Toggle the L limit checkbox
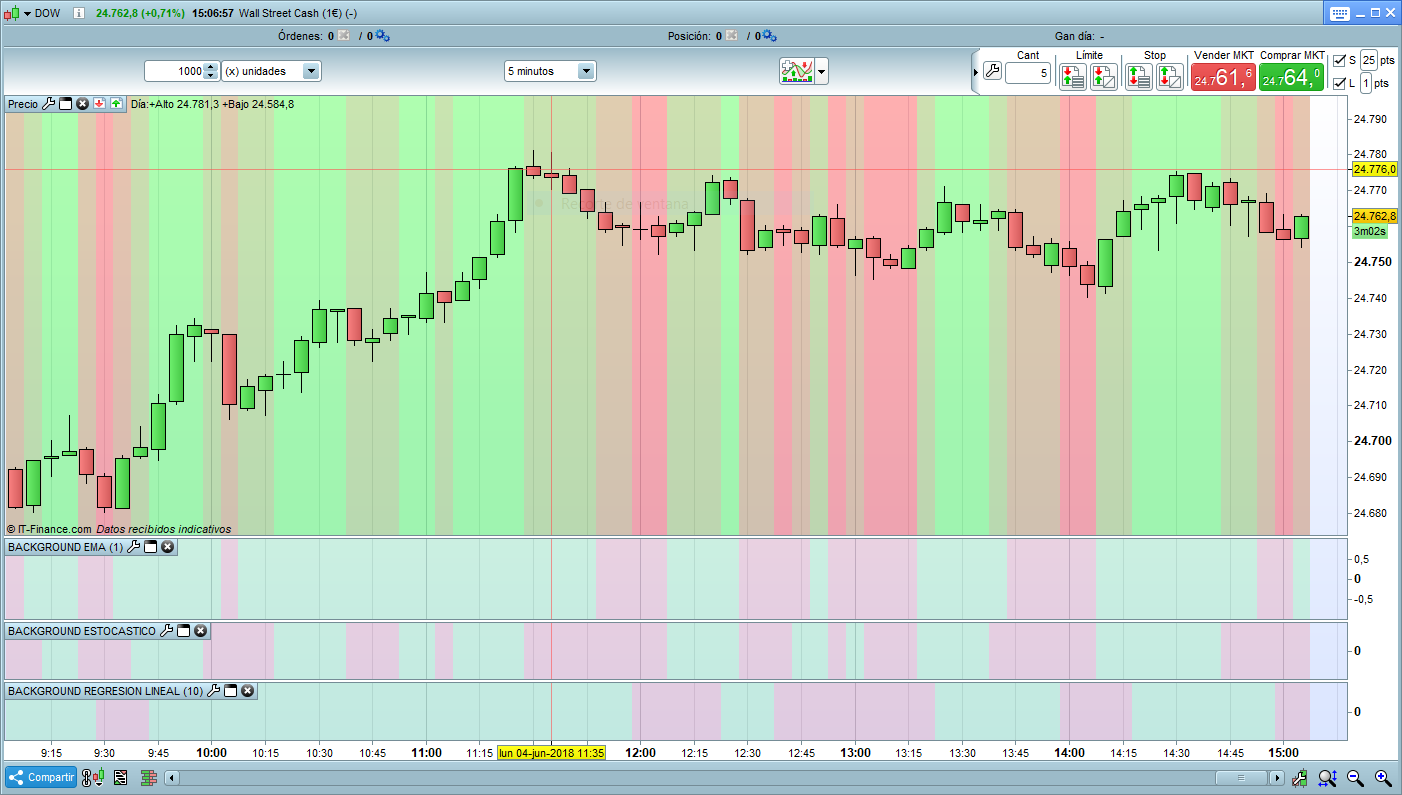The height and width of the screenshot is (795, 1402). click(1340, 83)
